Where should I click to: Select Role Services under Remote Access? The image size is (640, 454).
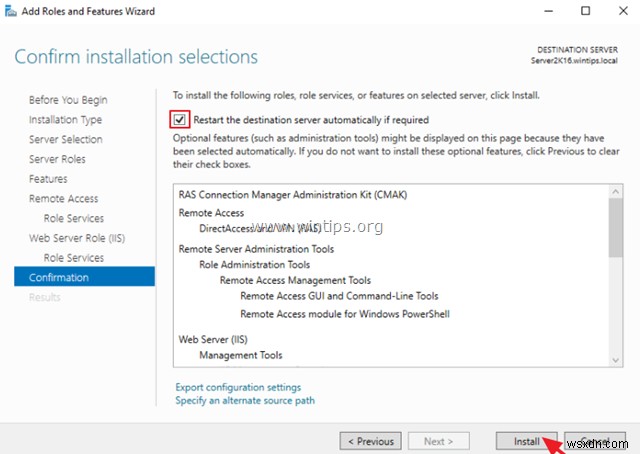pos(73,218)
